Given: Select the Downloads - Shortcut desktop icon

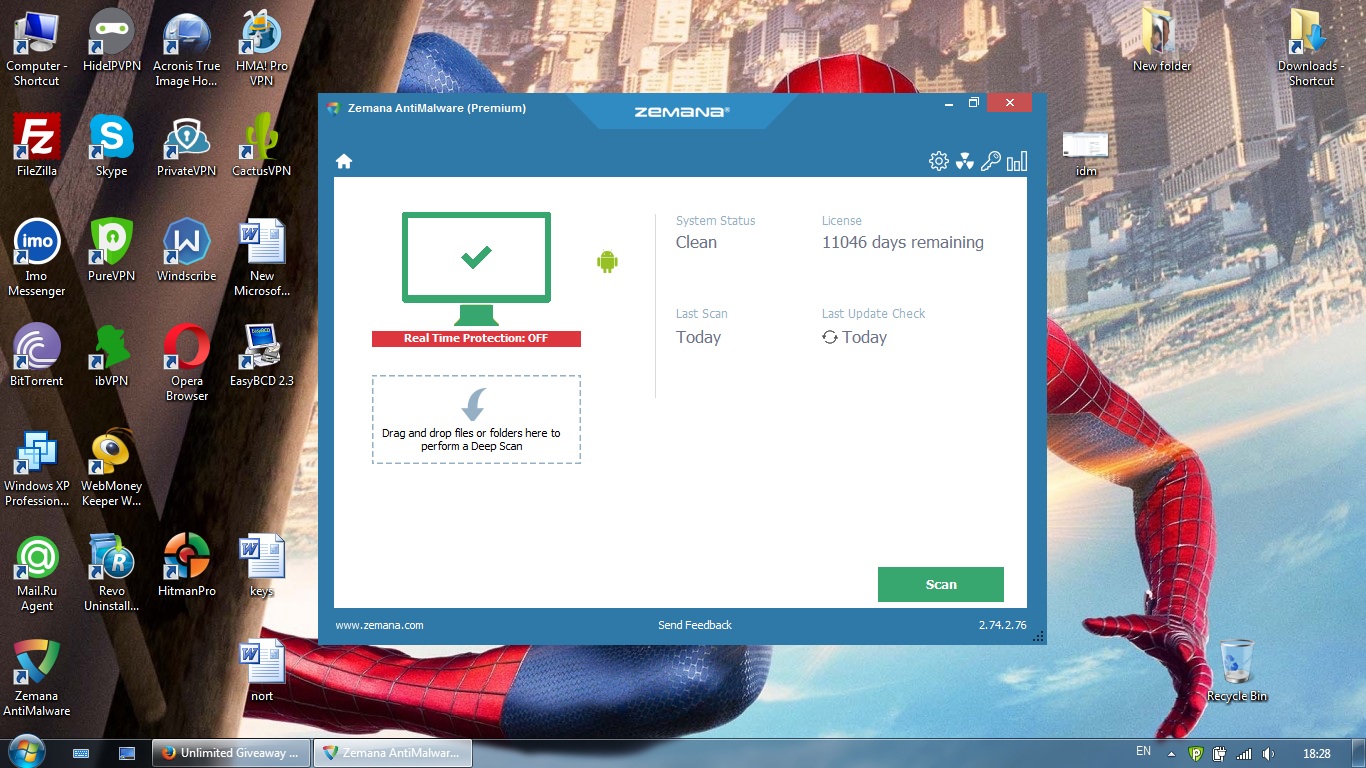Looking at the screenshot, I should coord(1312,48).
